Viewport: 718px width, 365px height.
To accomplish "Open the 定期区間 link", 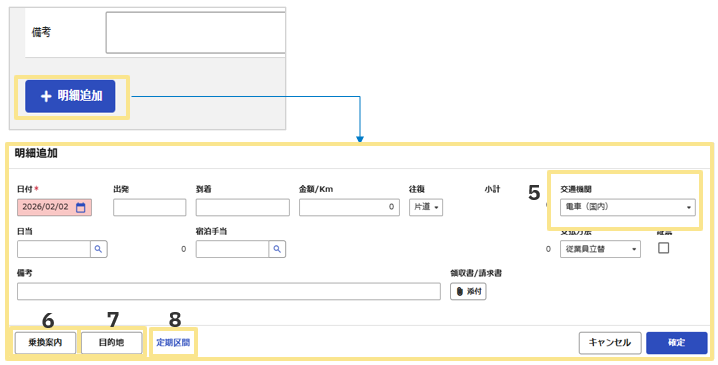I will tap(173, 343).
